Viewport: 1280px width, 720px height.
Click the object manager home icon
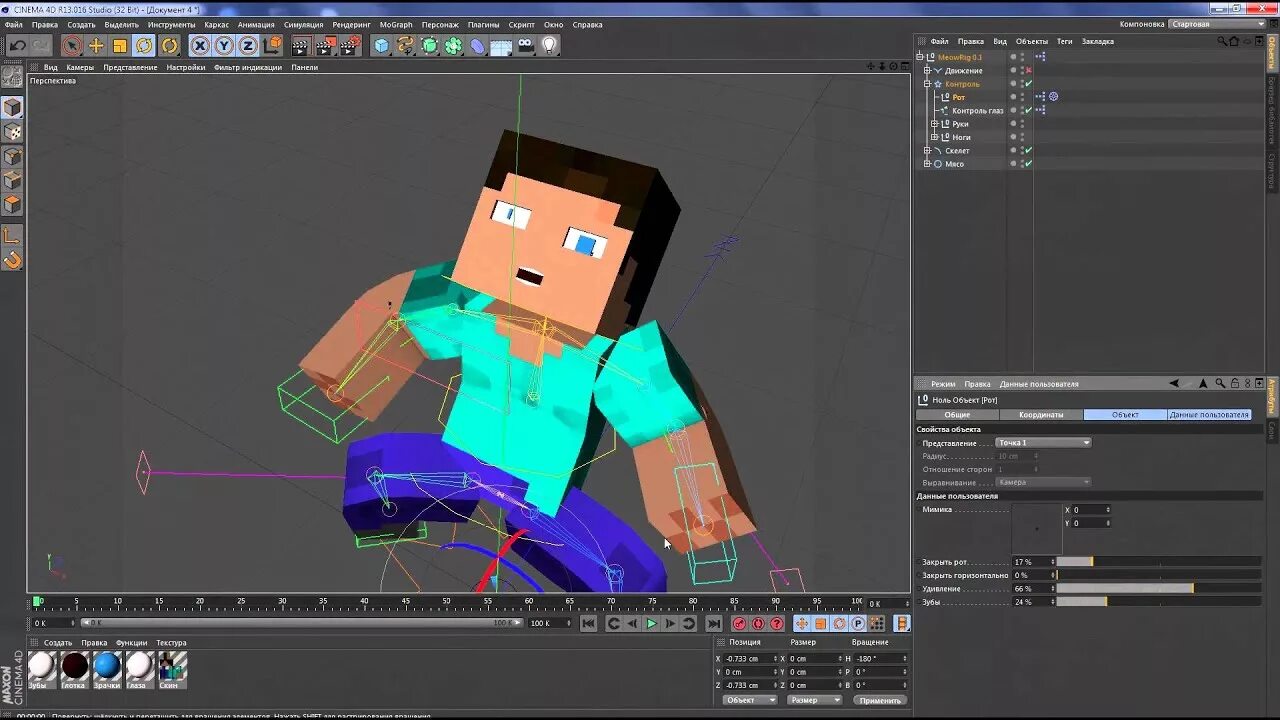click(x=1232, y=41)
